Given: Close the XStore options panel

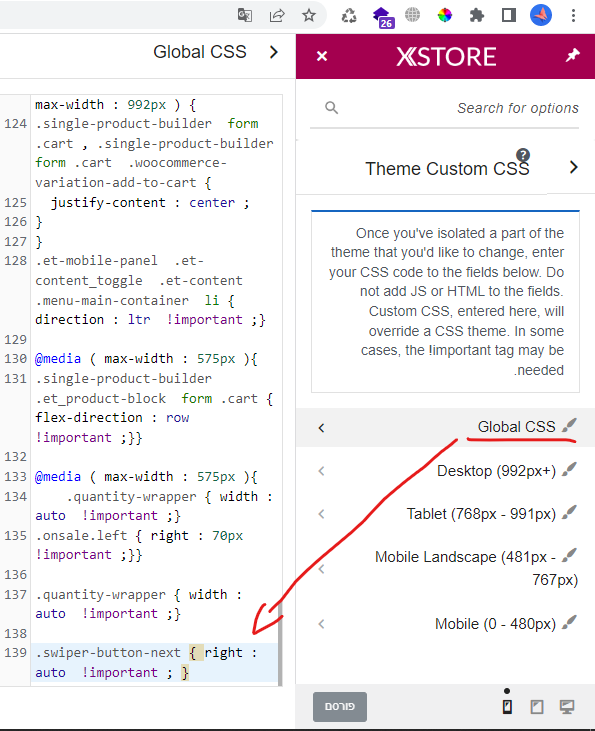Looking at the screenshot, I should pyautogui.click(x=322, y=56).
